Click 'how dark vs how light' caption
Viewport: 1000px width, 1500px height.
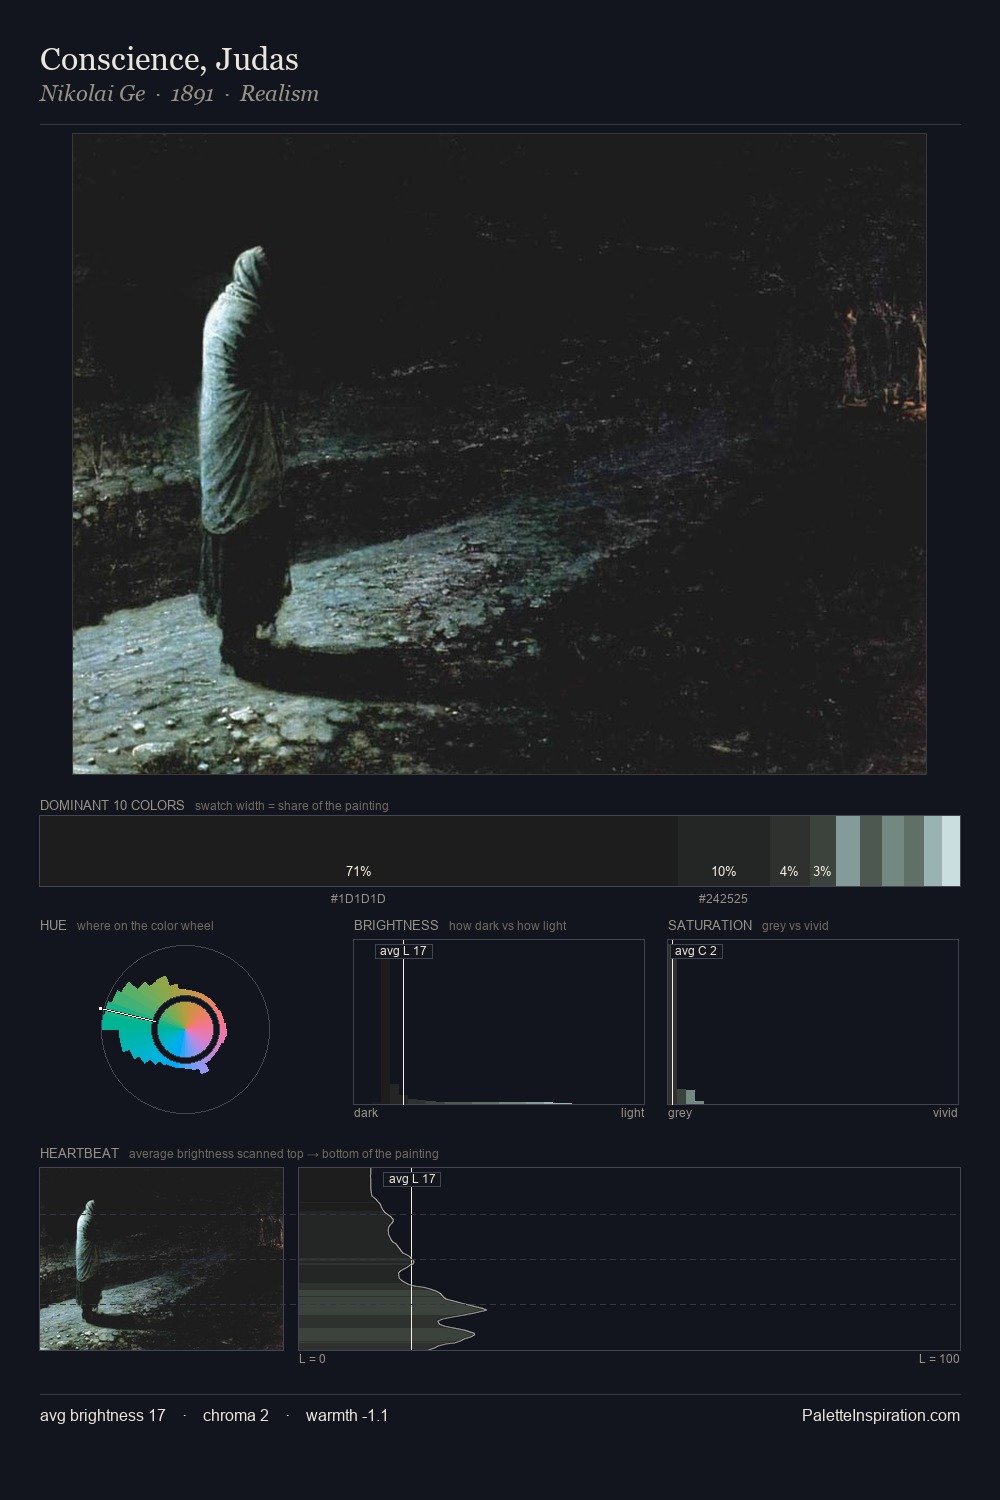(508, 926)
